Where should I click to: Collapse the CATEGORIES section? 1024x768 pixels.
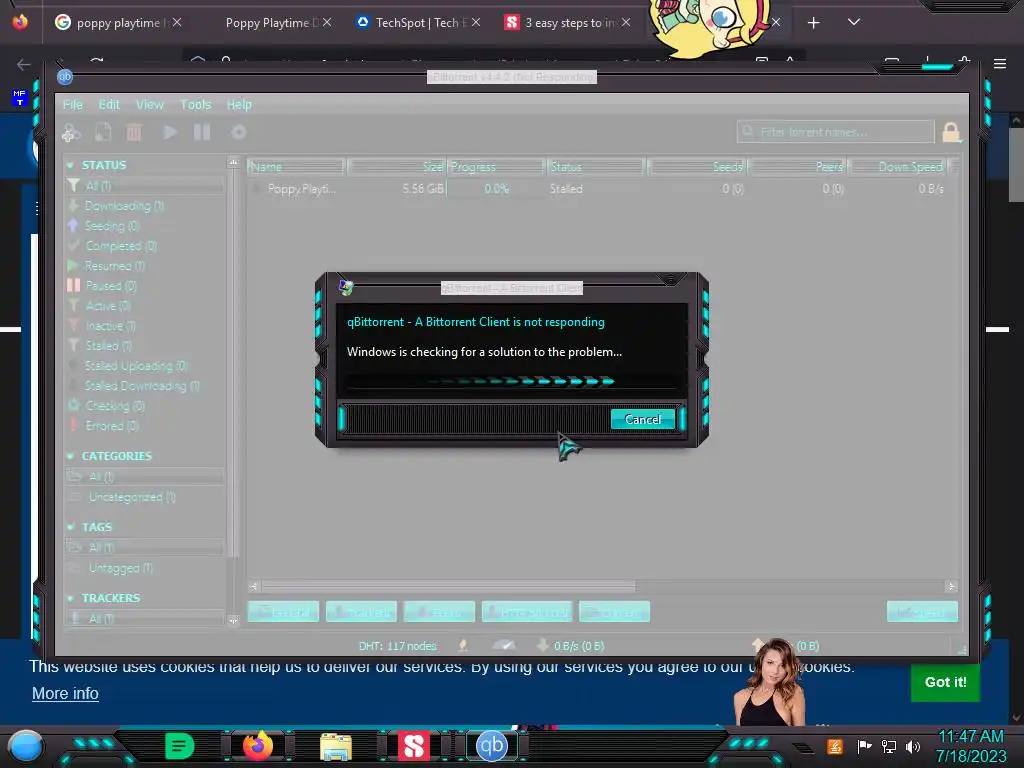click(71, 456)
